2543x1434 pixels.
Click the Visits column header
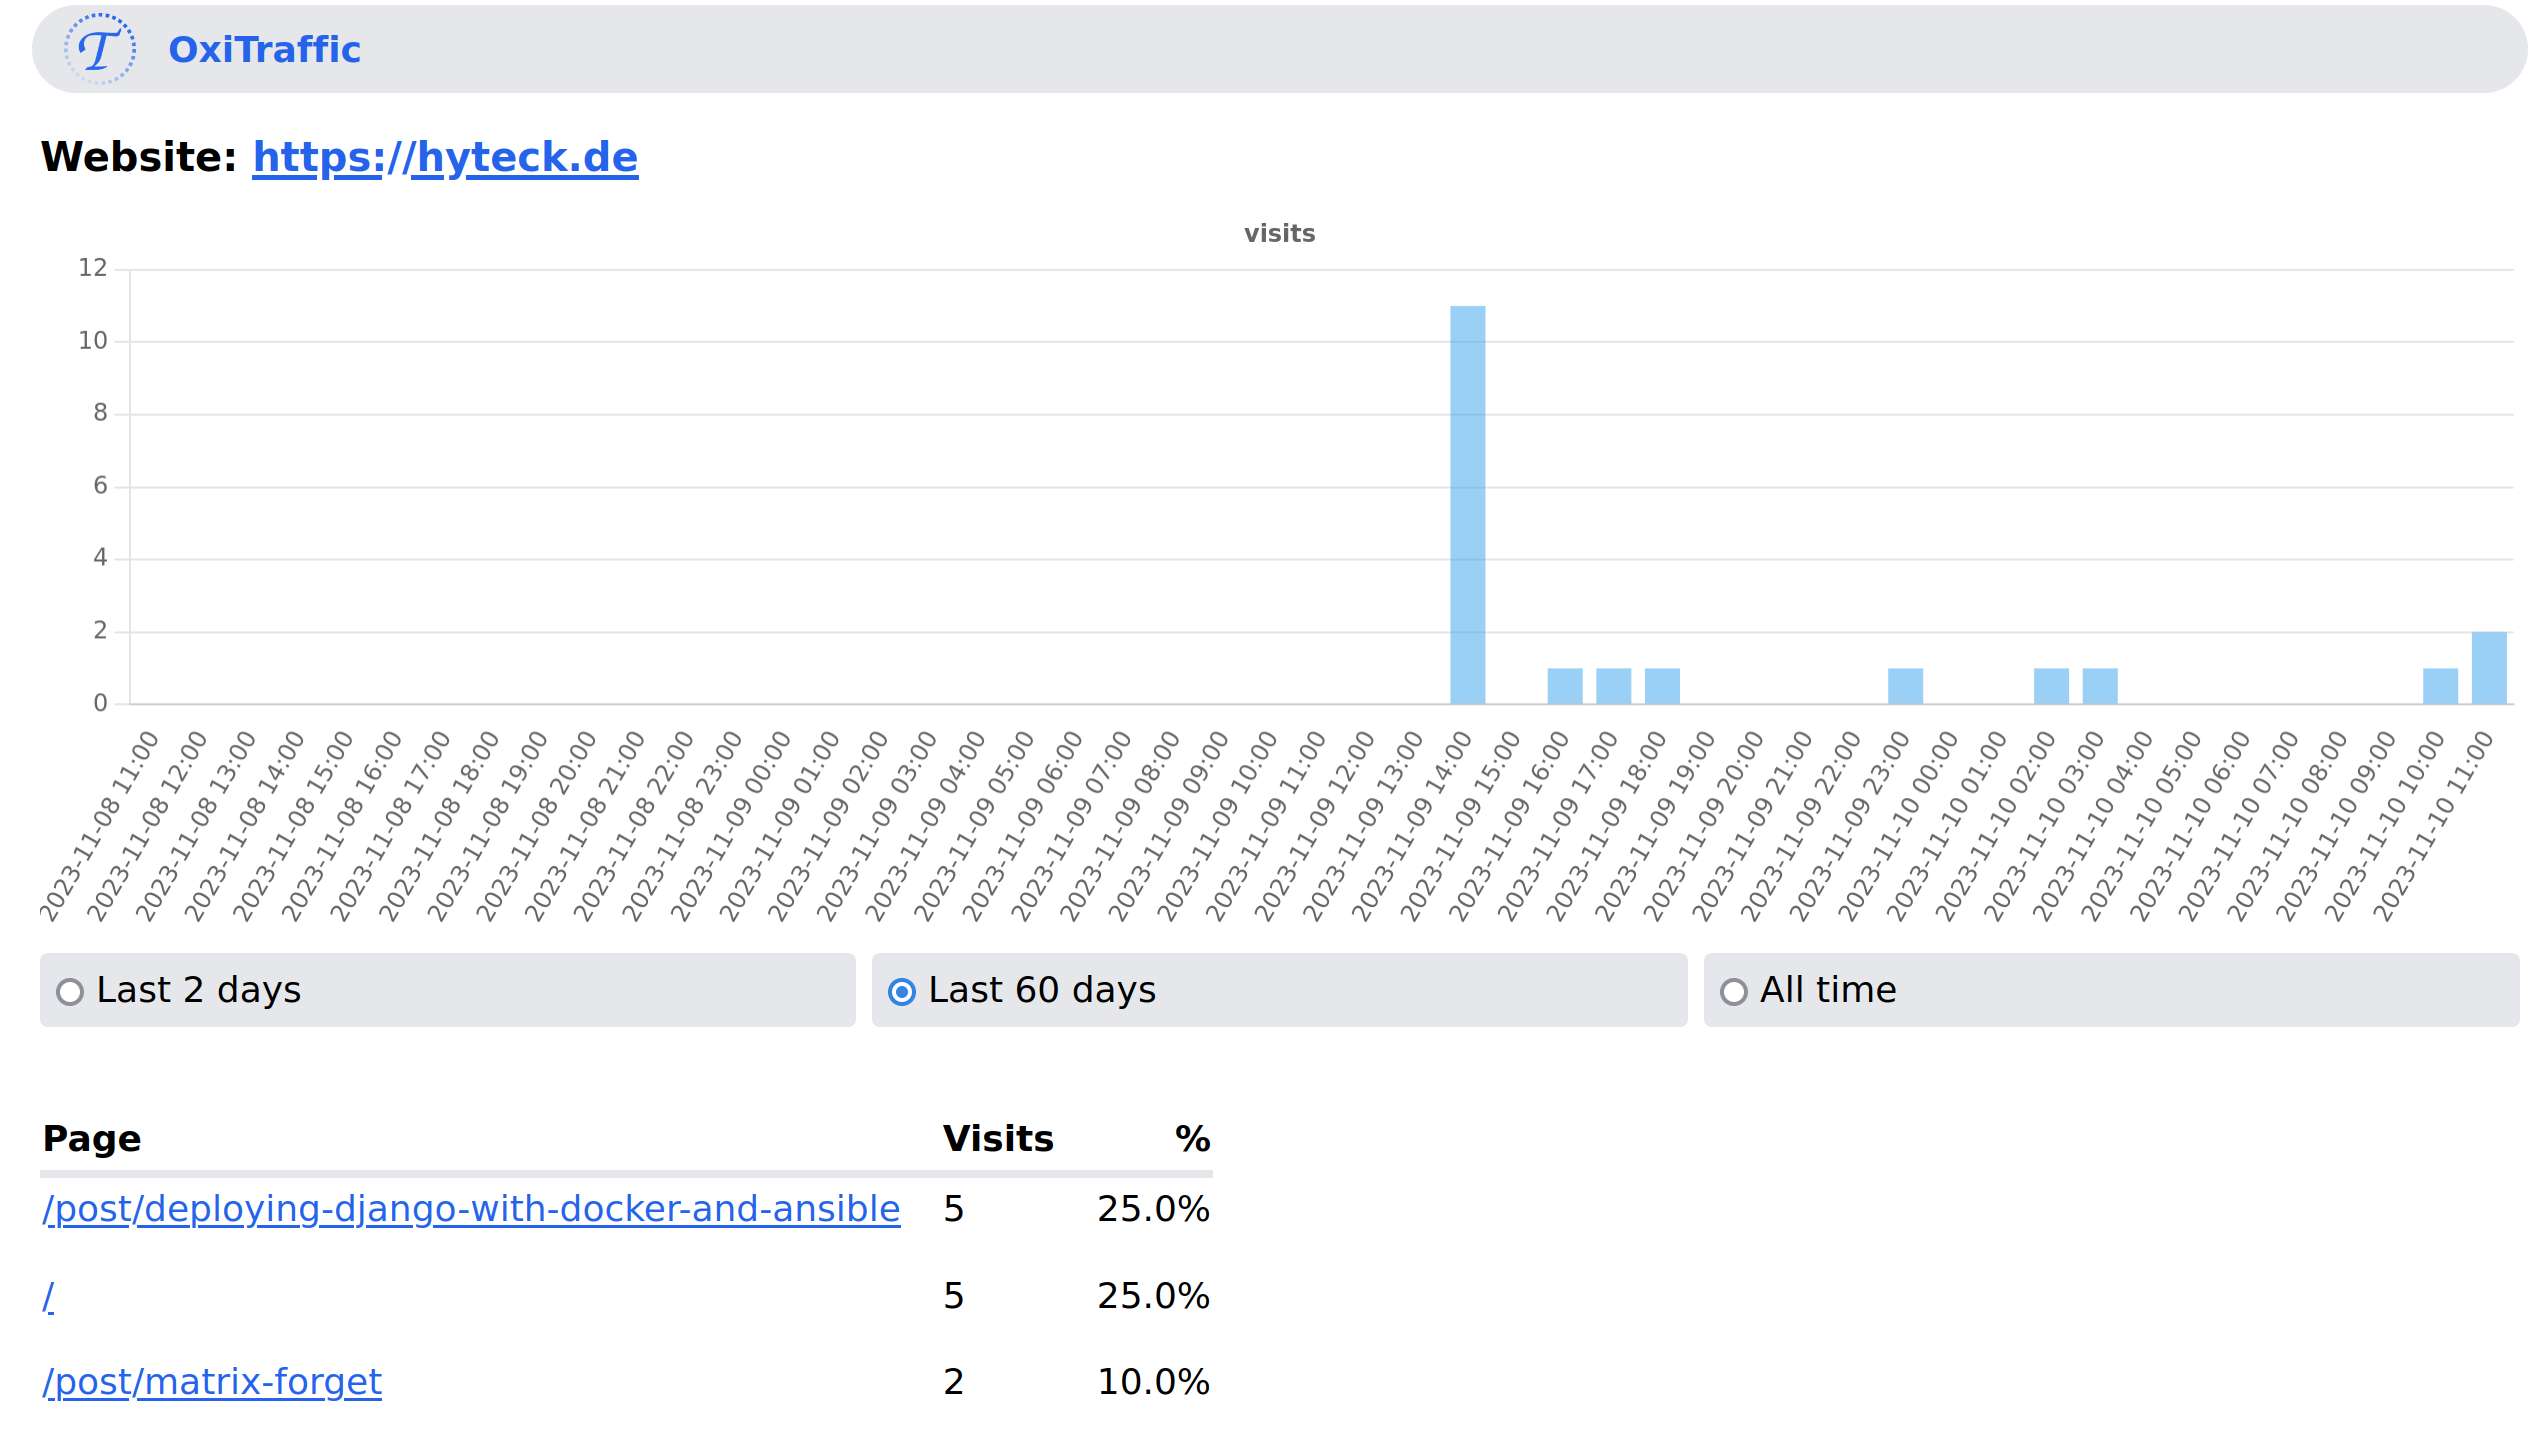pyautogui.click(x=998, y=1138)
